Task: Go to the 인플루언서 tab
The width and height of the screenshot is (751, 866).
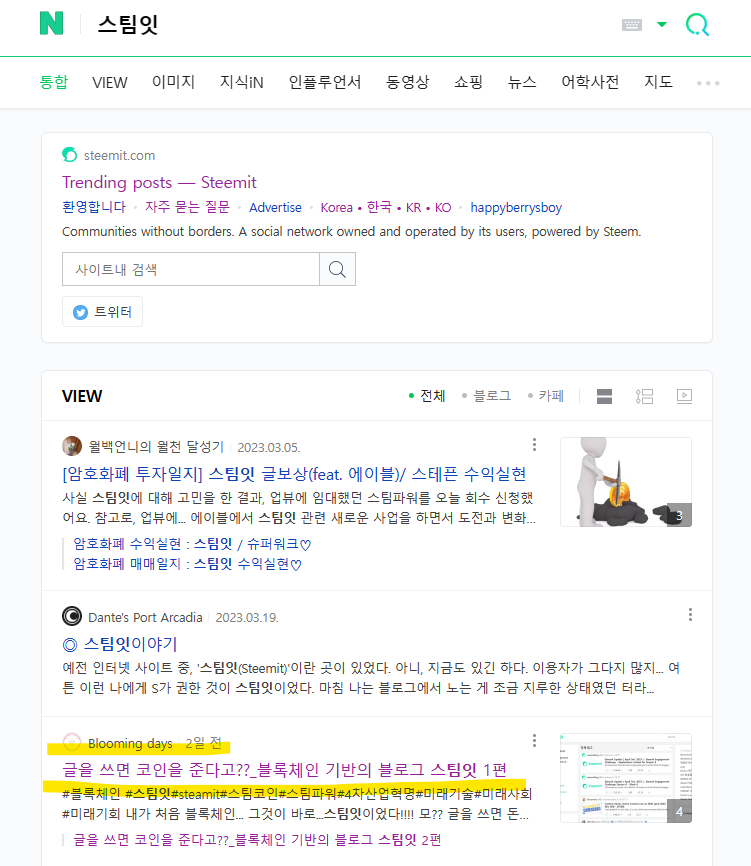Action: (325, 82)
